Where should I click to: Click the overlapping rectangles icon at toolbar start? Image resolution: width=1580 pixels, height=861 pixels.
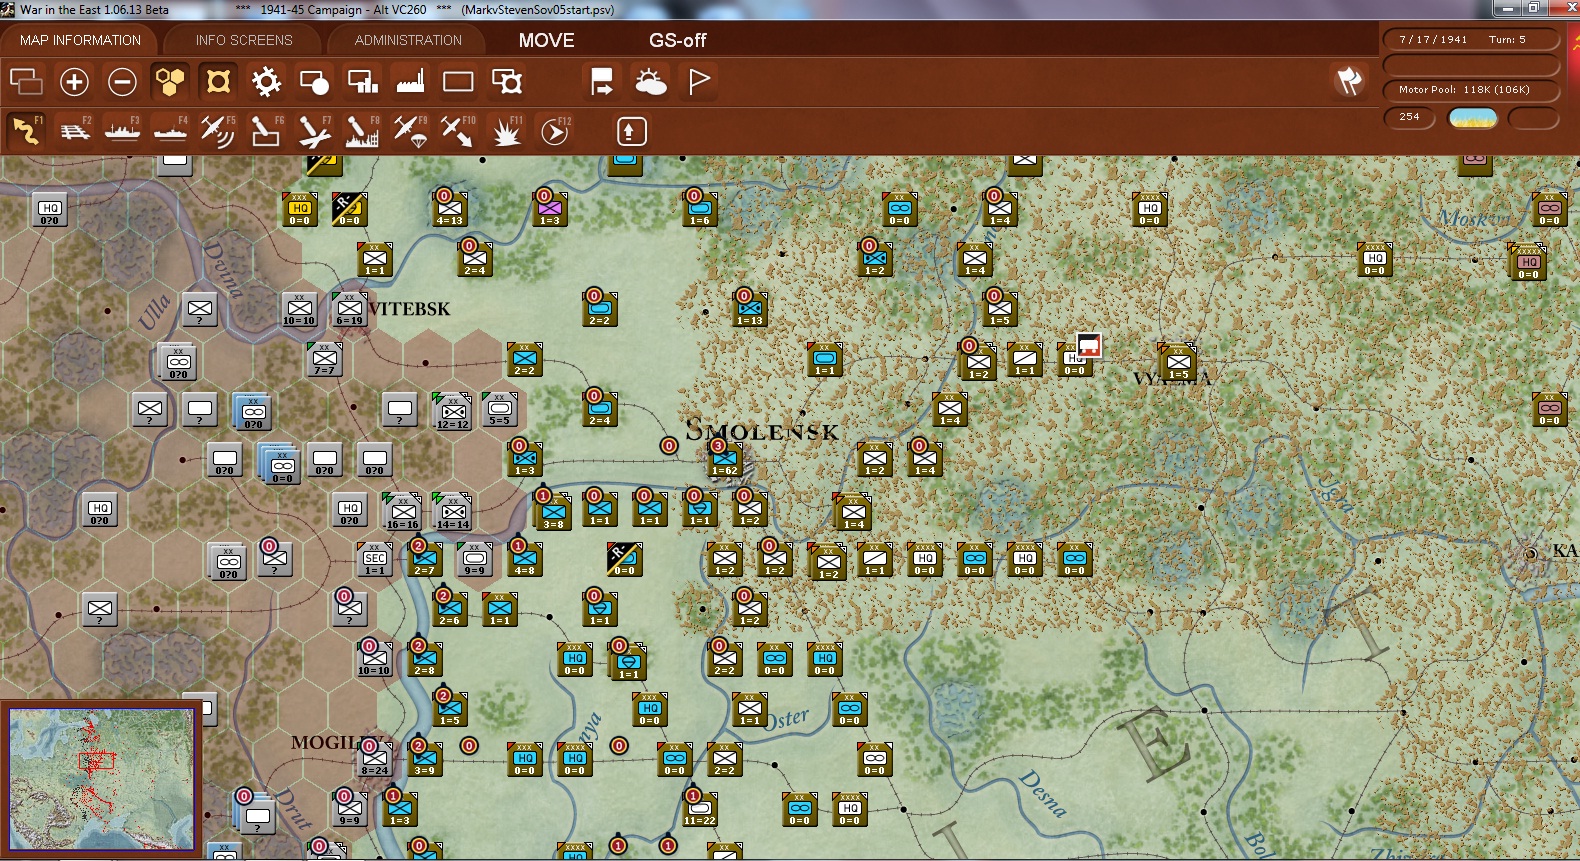pos(26,82)
